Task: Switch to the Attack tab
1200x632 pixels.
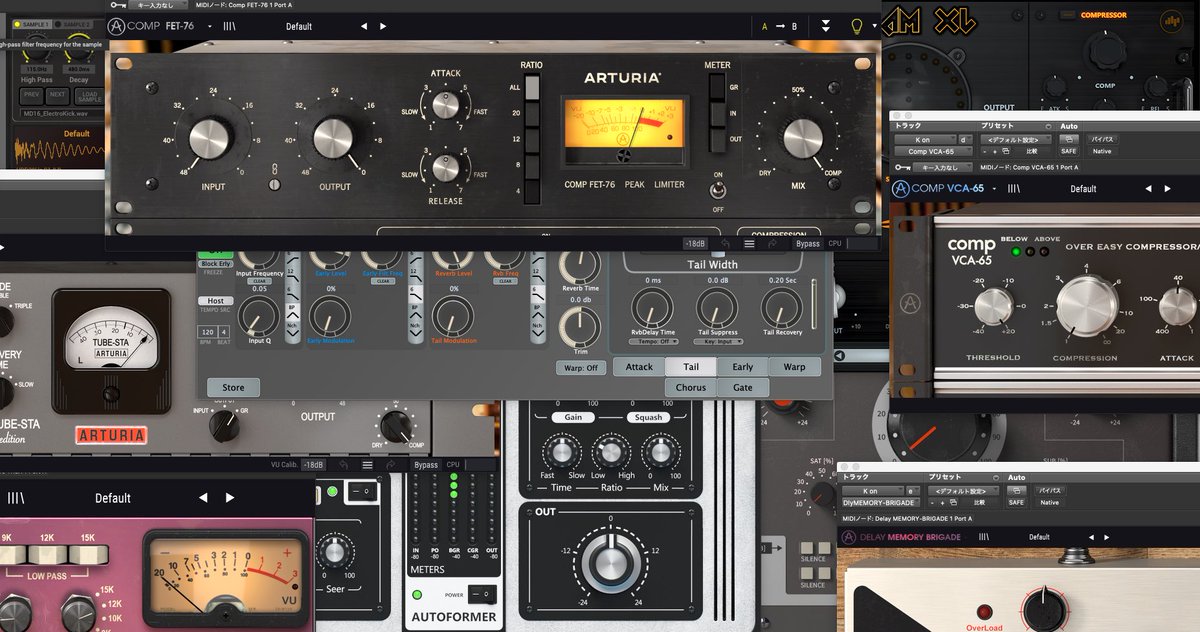Action: (639, 367)
